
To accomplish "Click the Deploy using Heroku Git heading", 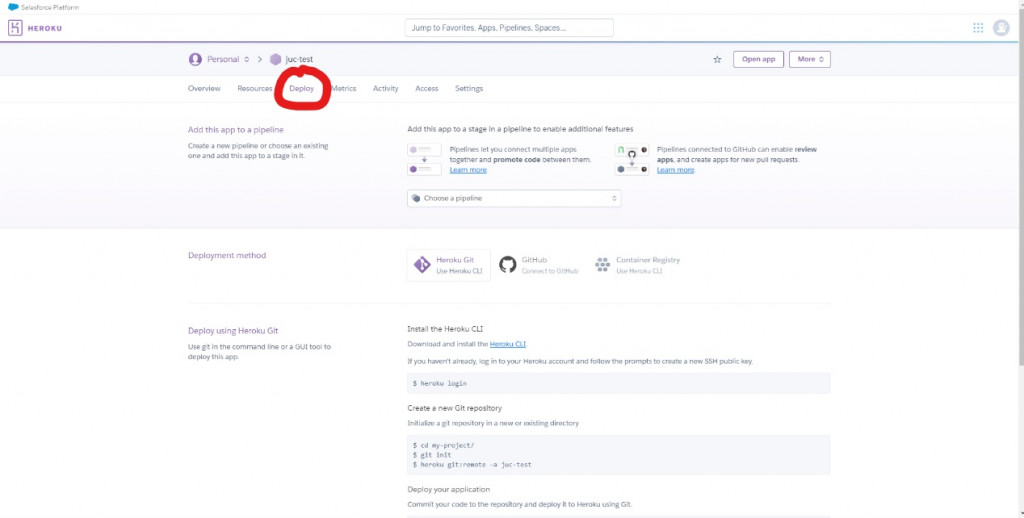I will click(x=232, y=331).
